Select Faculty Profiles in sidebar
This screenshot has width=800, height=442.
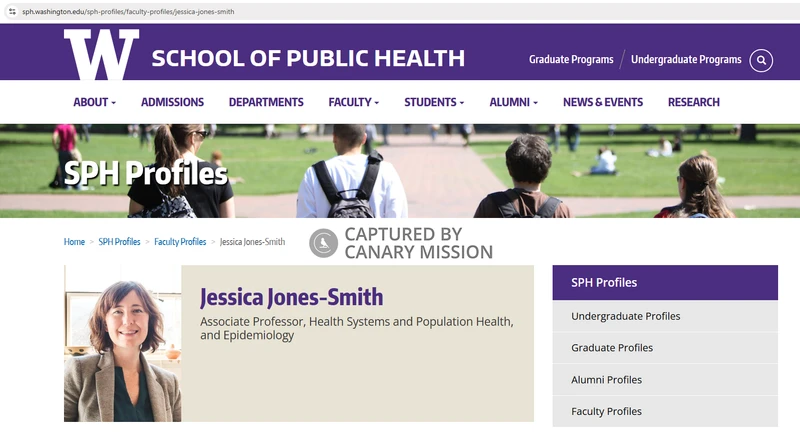coord(665,411)
